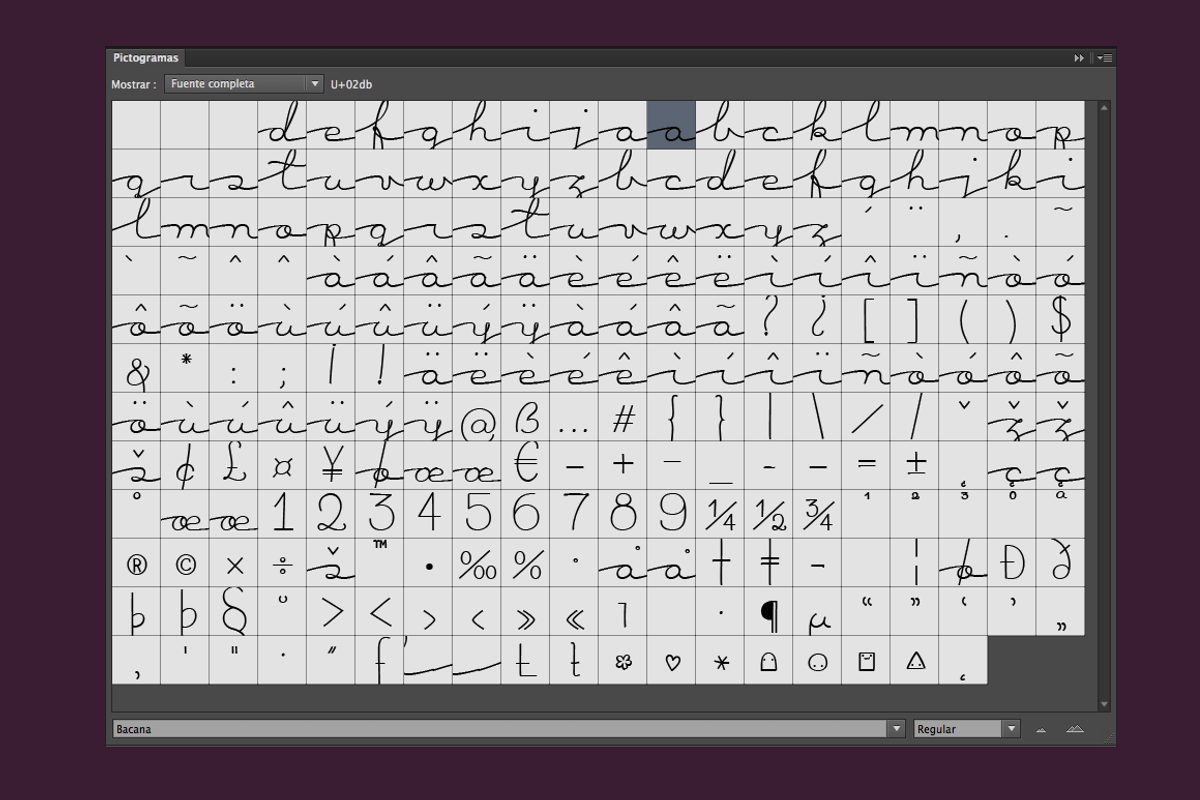This screenshot has height=800, width=1200.
Task: Select the µ micro glyph
Action: click(x=818, y=612)
